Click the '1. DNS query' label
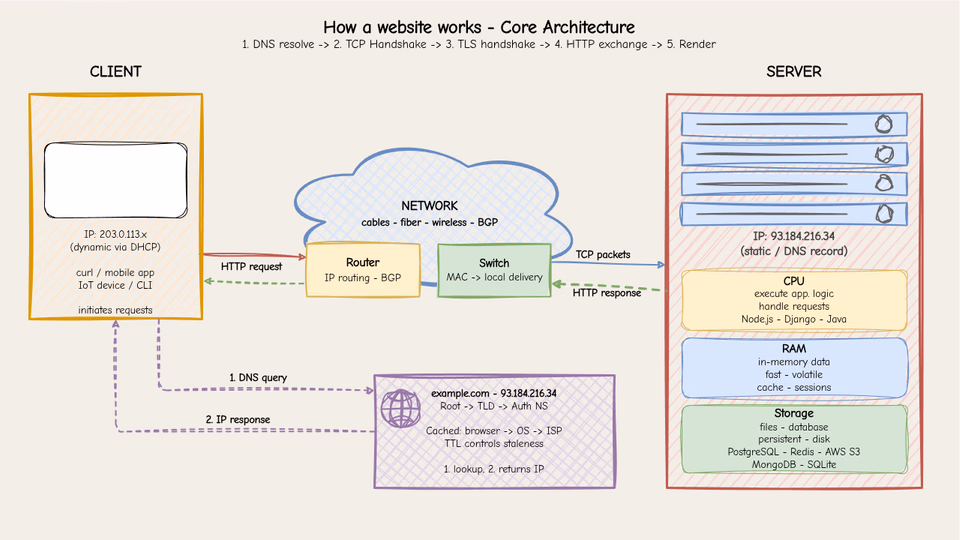960x540 pixels. [x=258, y=378]
